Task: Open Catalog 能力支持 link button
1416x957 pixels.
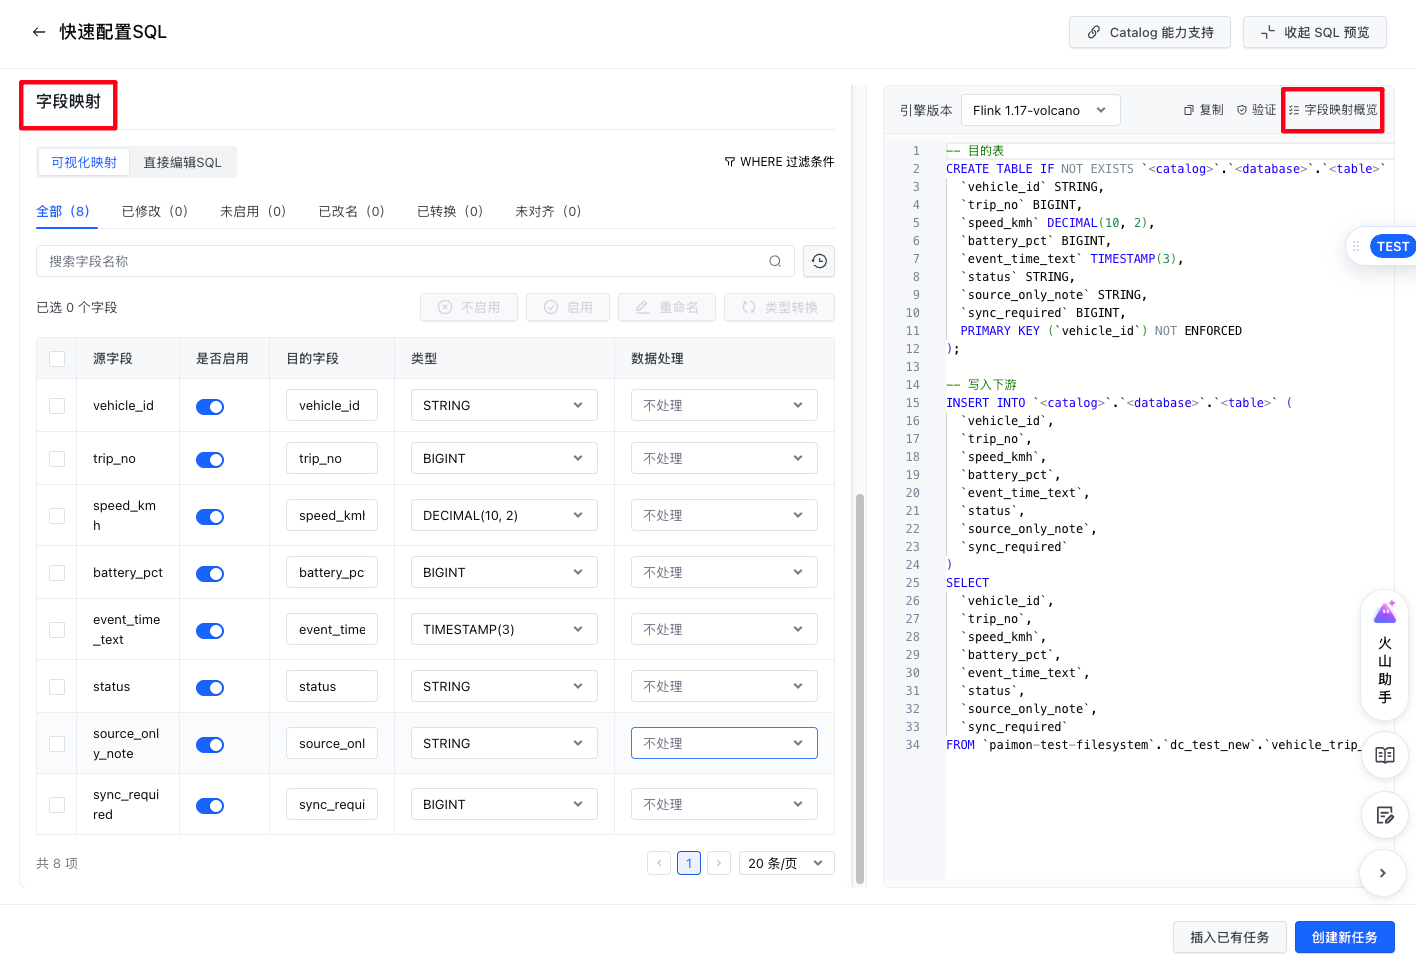Action: [1151, 32]
